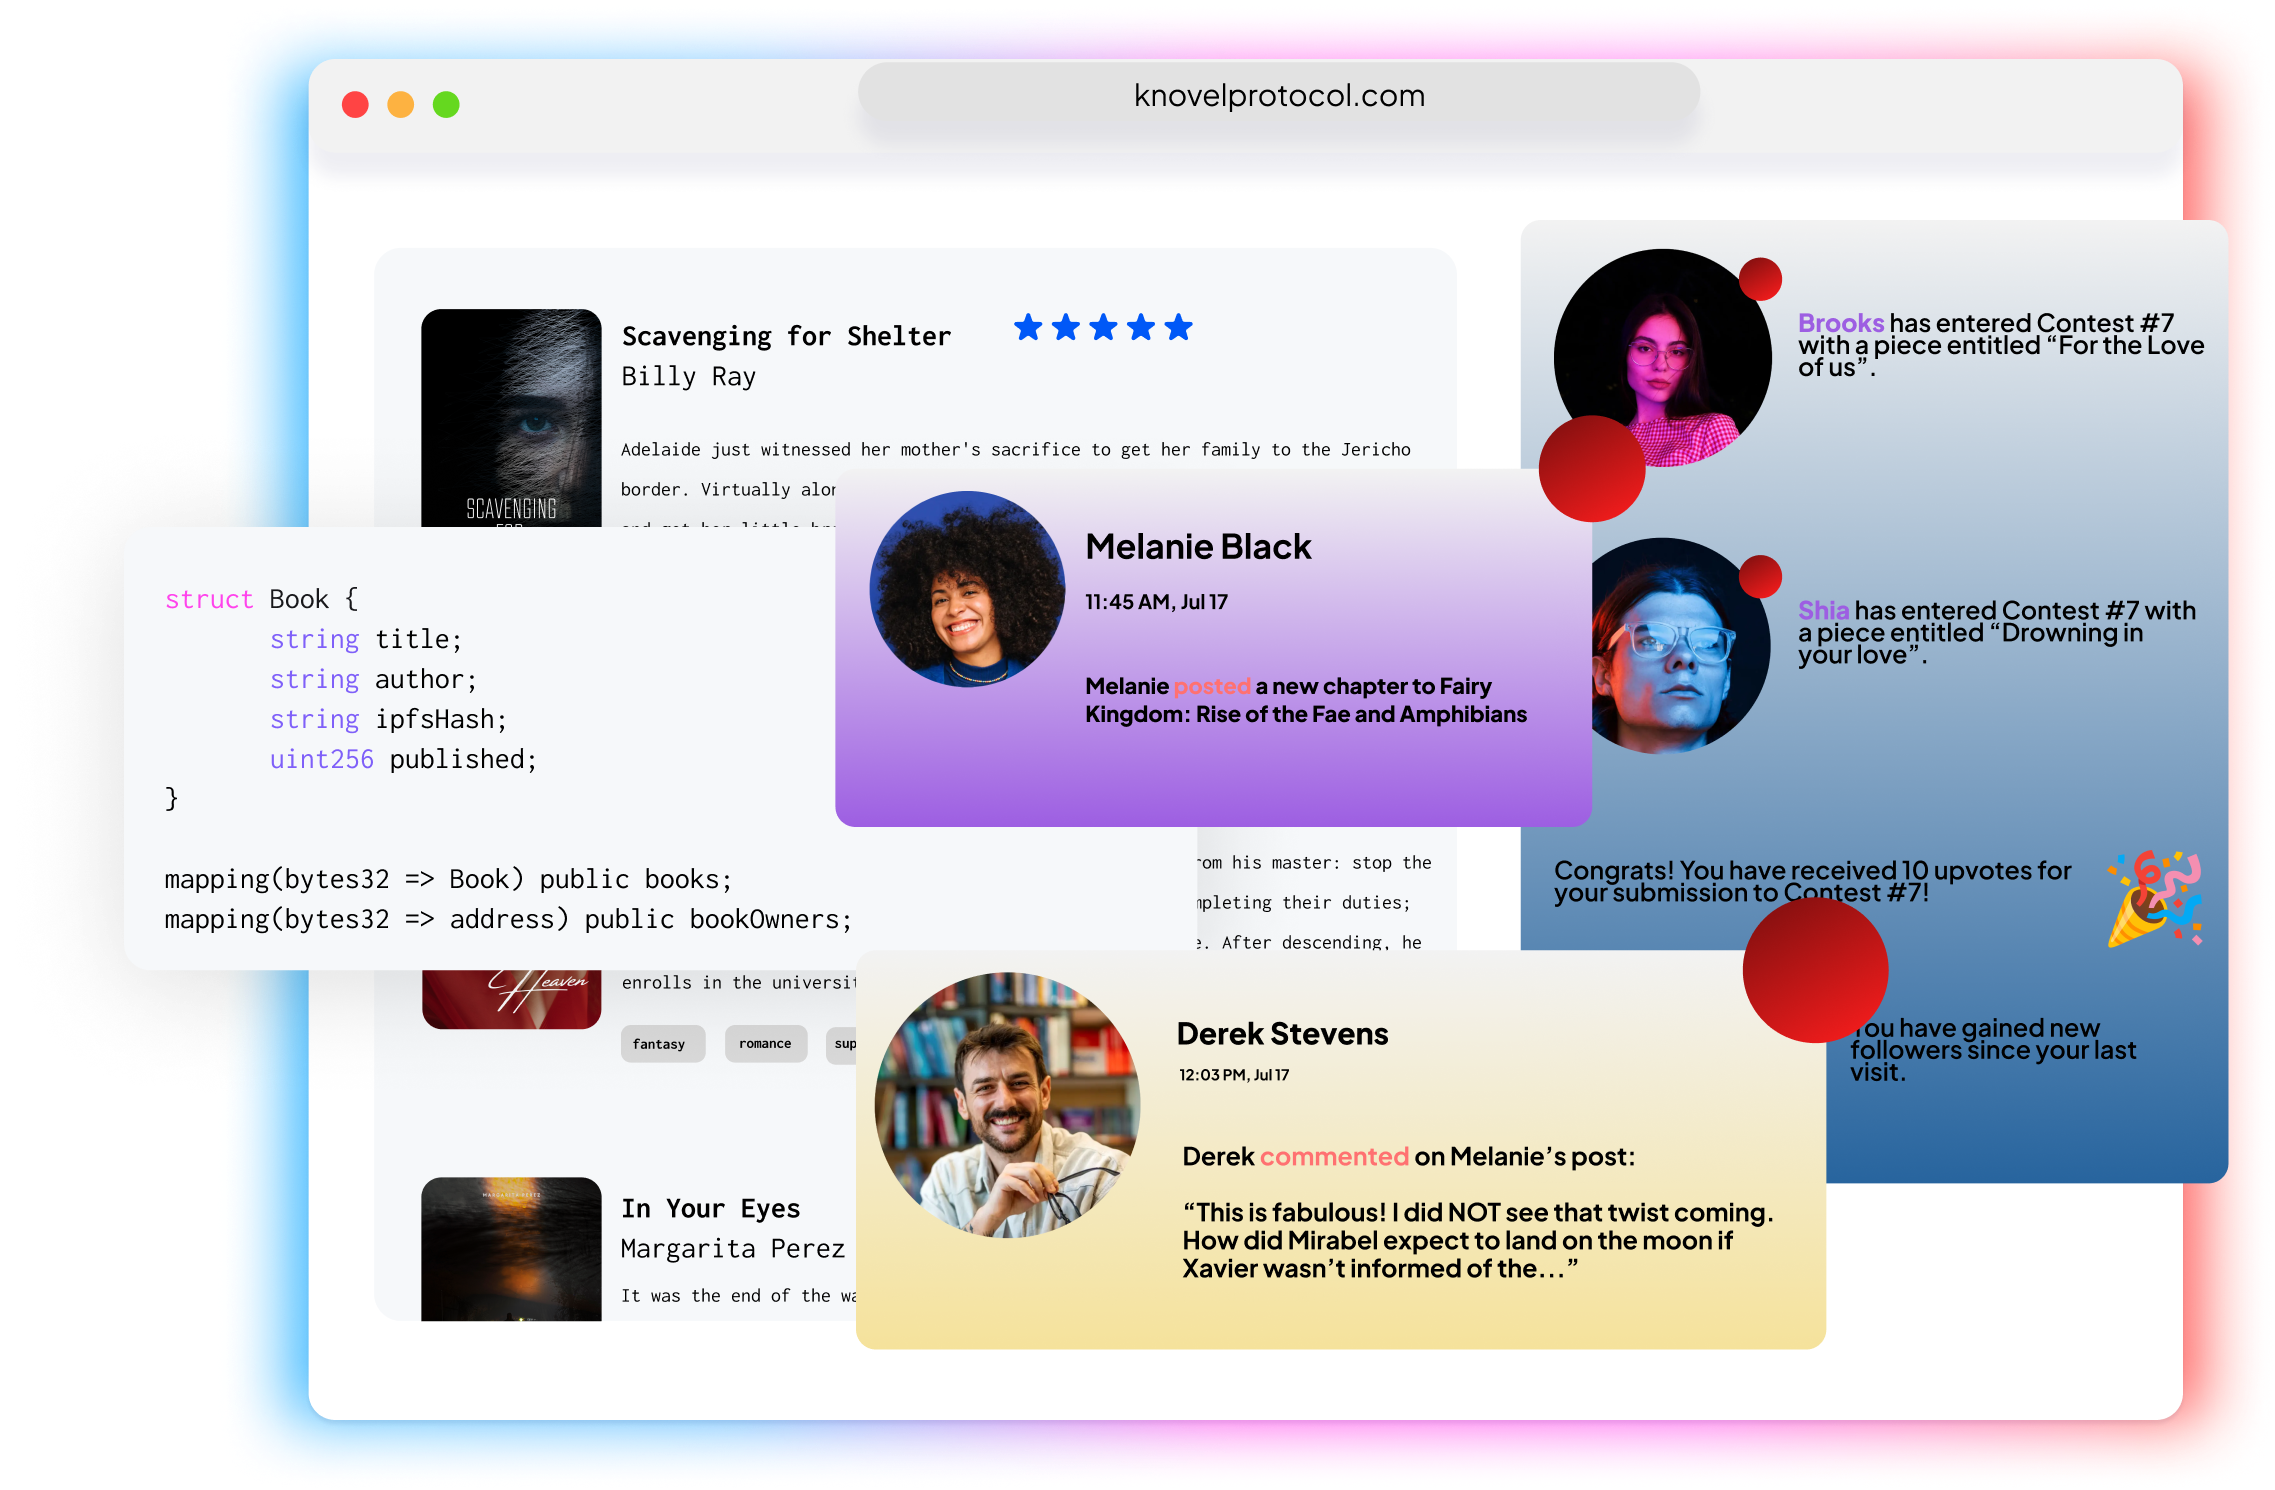The height and width of the screenshot is (1490, 2275).
Task: Click the first blue rating star
Action: click(1028, 327)
